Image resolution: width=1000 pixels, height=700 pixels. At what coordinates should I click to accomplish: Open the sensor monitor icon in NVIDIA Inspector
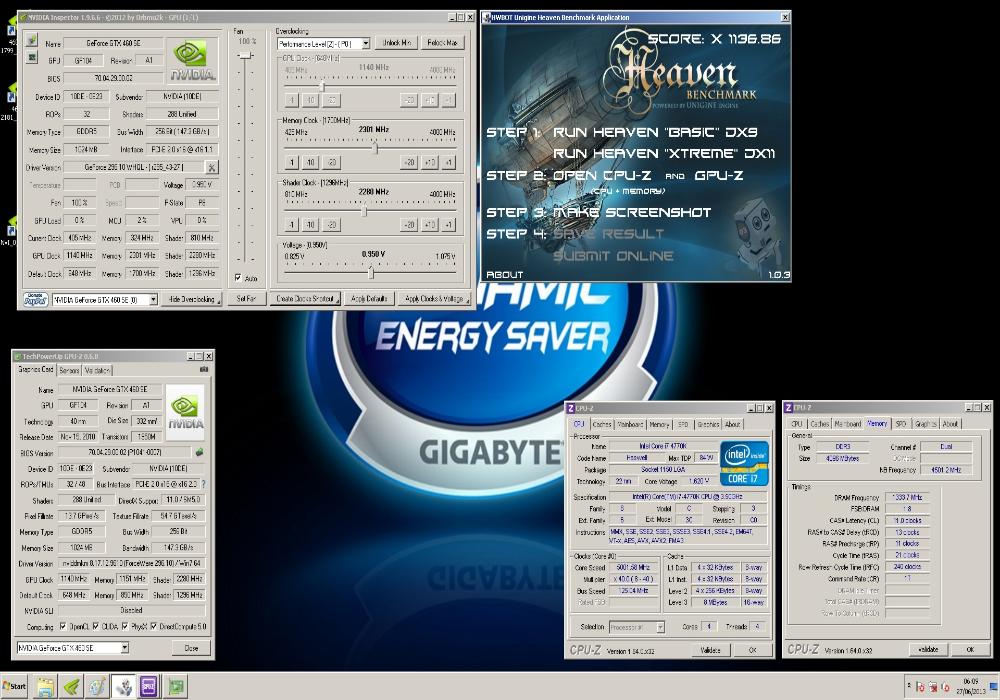tap(31, 57)
